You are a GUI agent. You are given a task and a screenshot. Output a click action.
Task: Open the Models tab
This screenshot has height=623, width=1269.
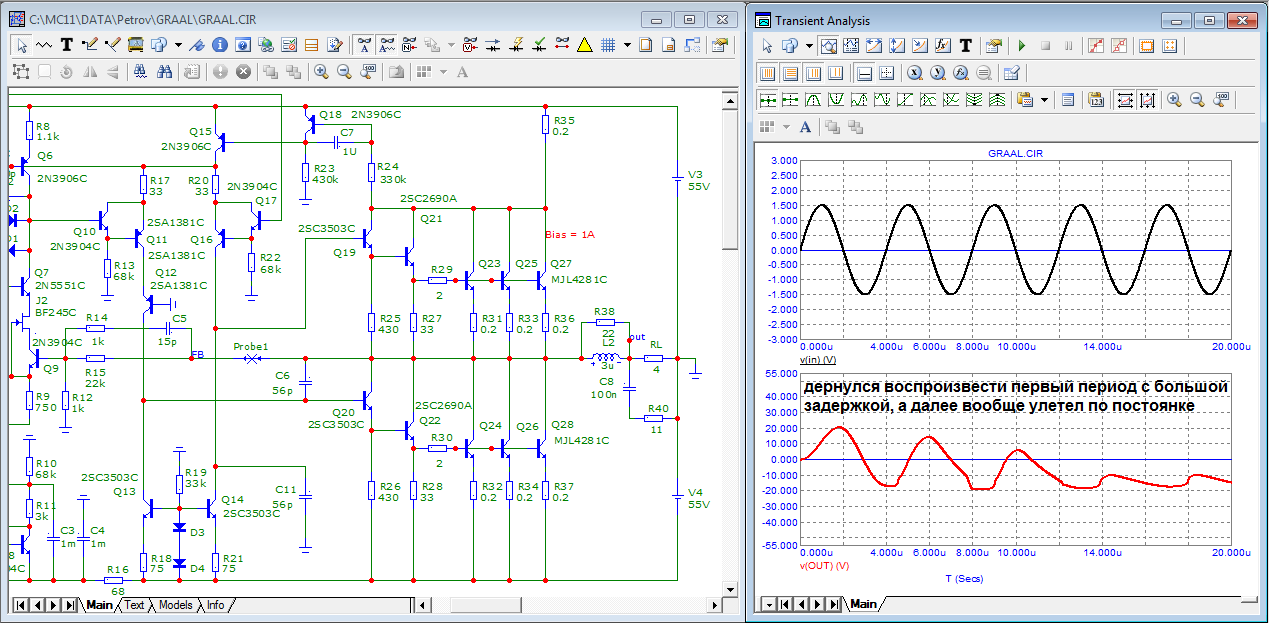click(175, 605)
